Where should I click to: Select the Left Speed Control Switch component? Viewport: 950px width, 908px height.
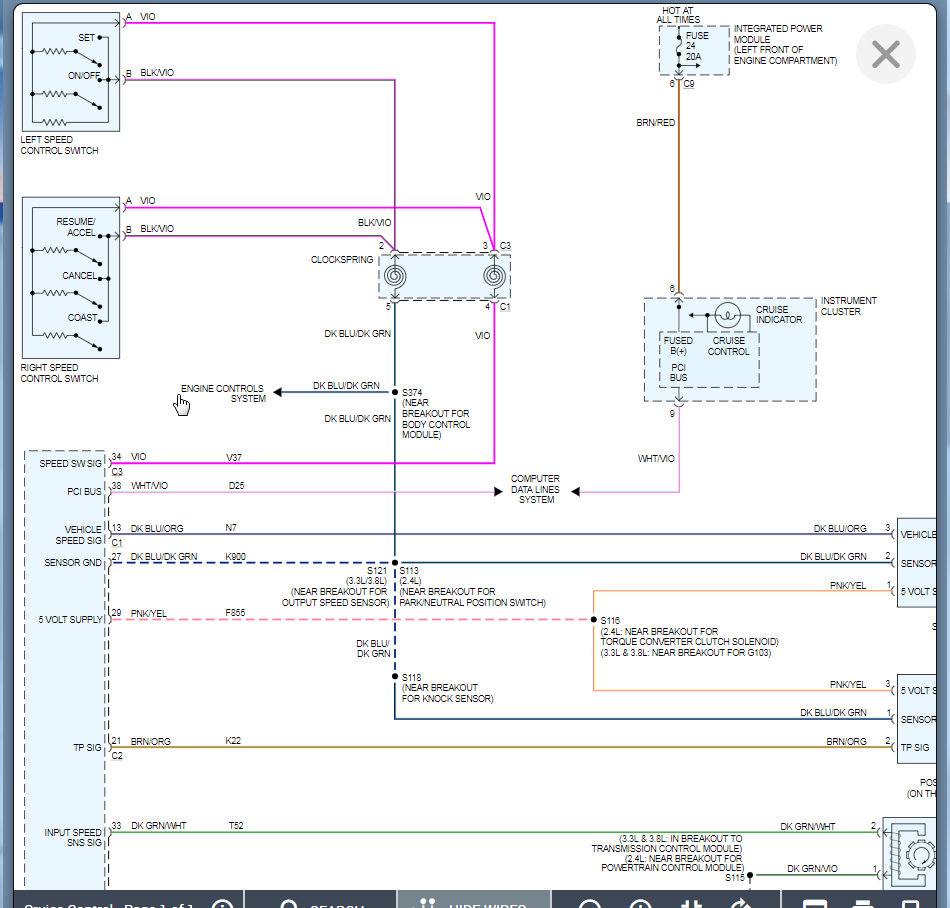pos(70,72)
